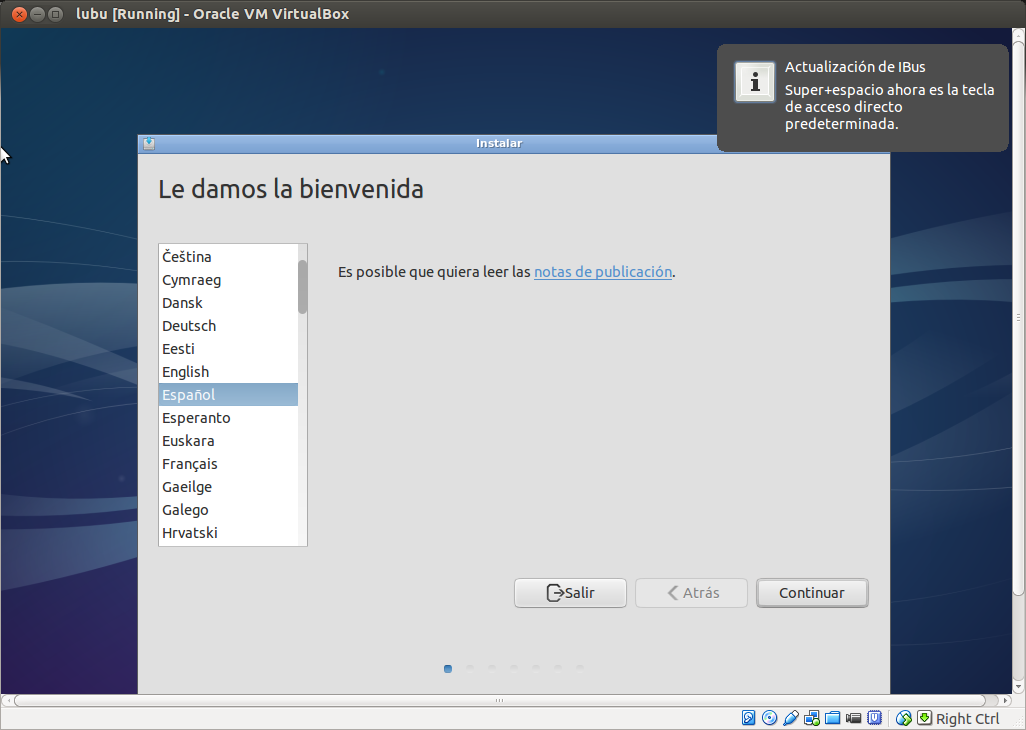Open the notas de publicación link
The width and height of the screenshot is (1026, 730).
603,272
